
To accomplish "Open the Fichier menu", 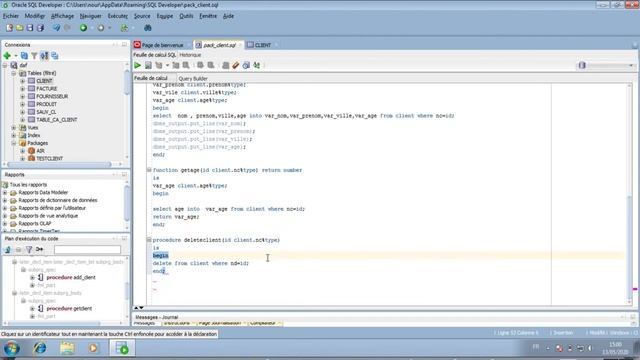I will pyautogui.click(x=11, y=16).
